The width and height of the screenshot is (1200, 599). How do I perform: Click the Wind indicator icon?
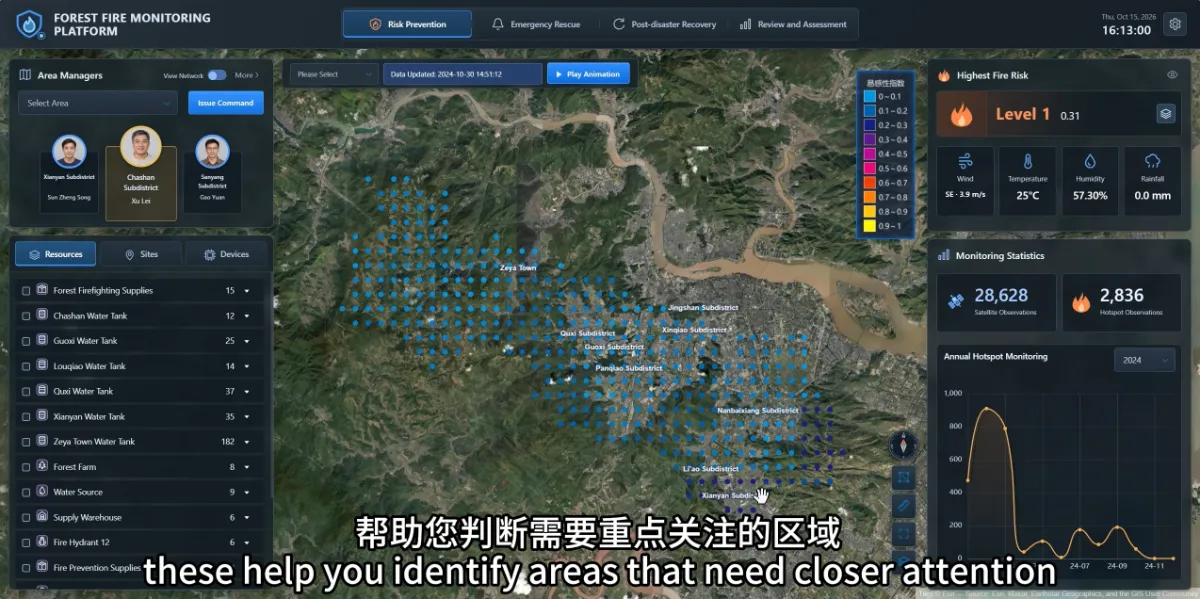965,161
